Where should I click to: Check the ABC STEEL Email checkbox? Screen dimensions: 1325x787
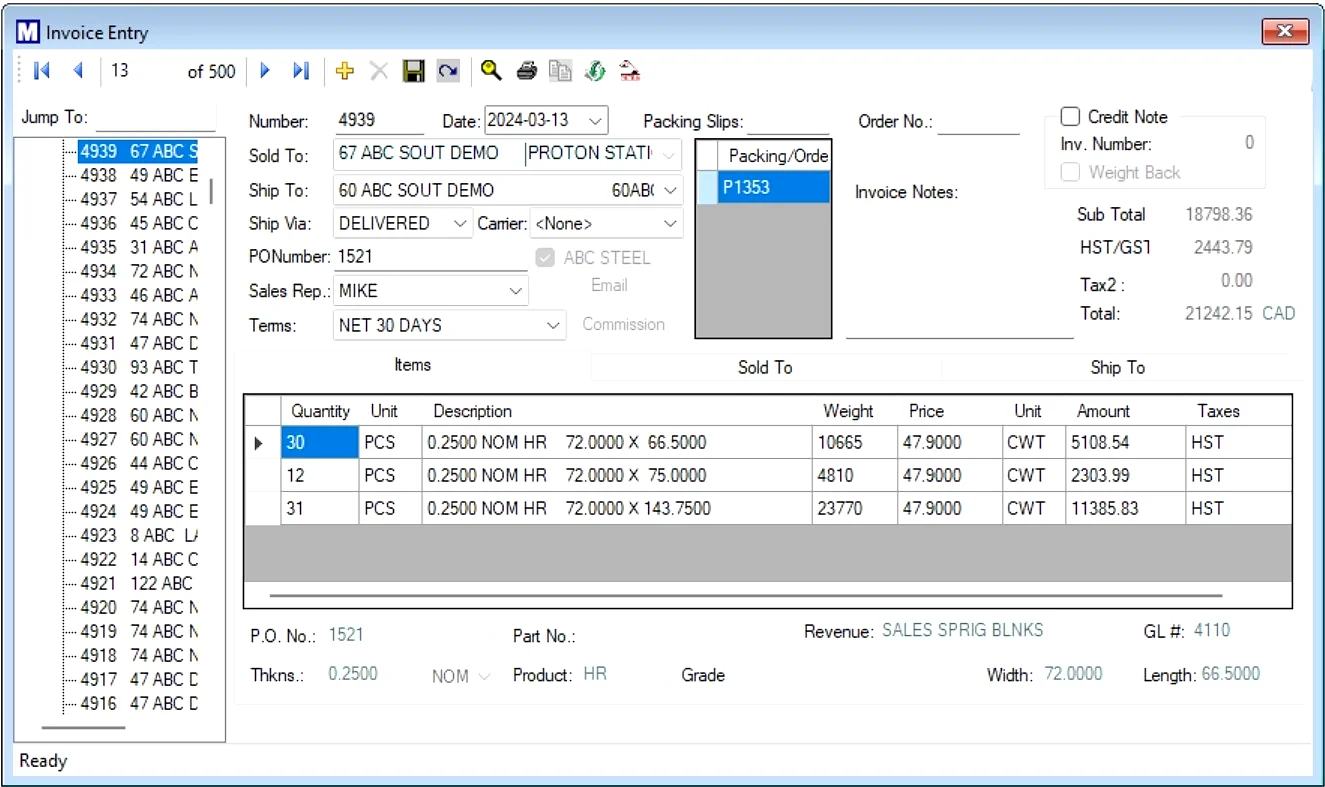[x=545, y=257]
